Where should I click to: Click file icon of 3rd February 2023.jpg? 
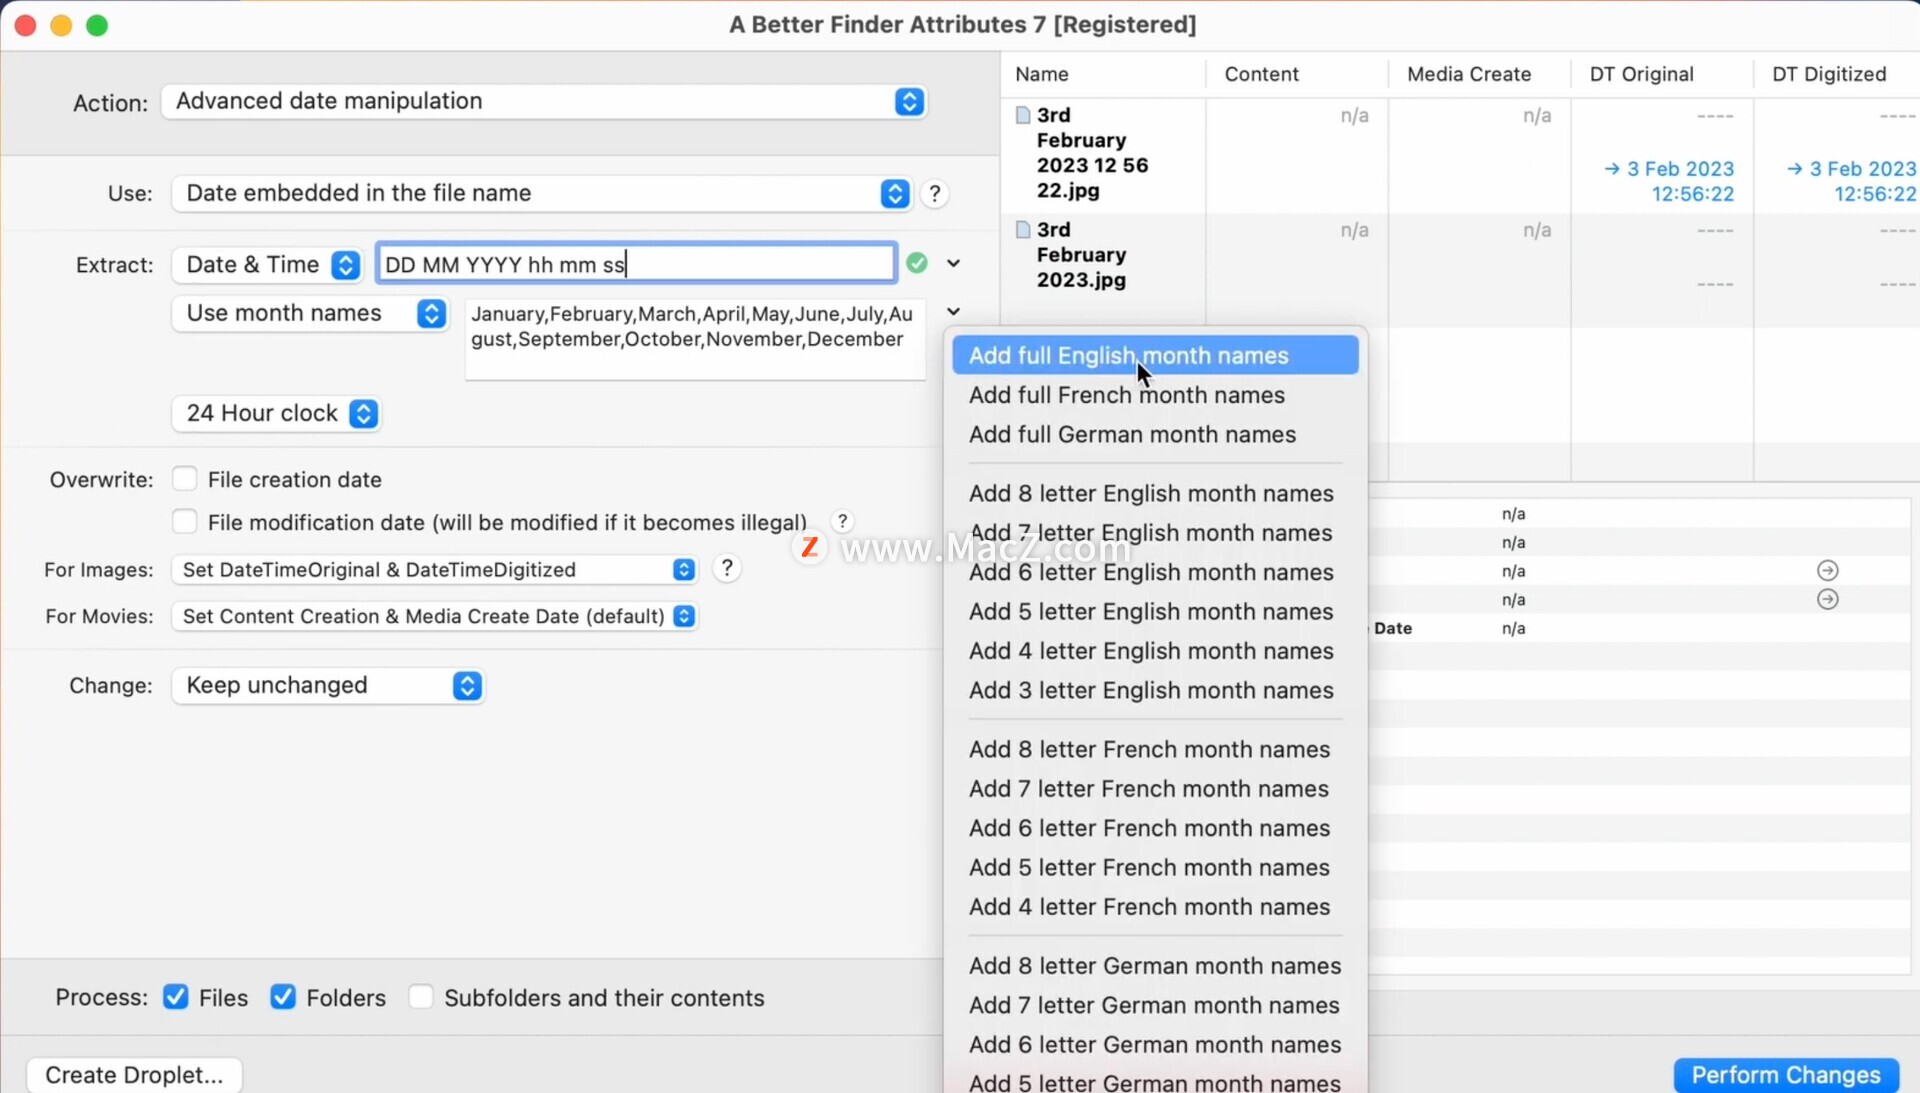pos(1022,230)
